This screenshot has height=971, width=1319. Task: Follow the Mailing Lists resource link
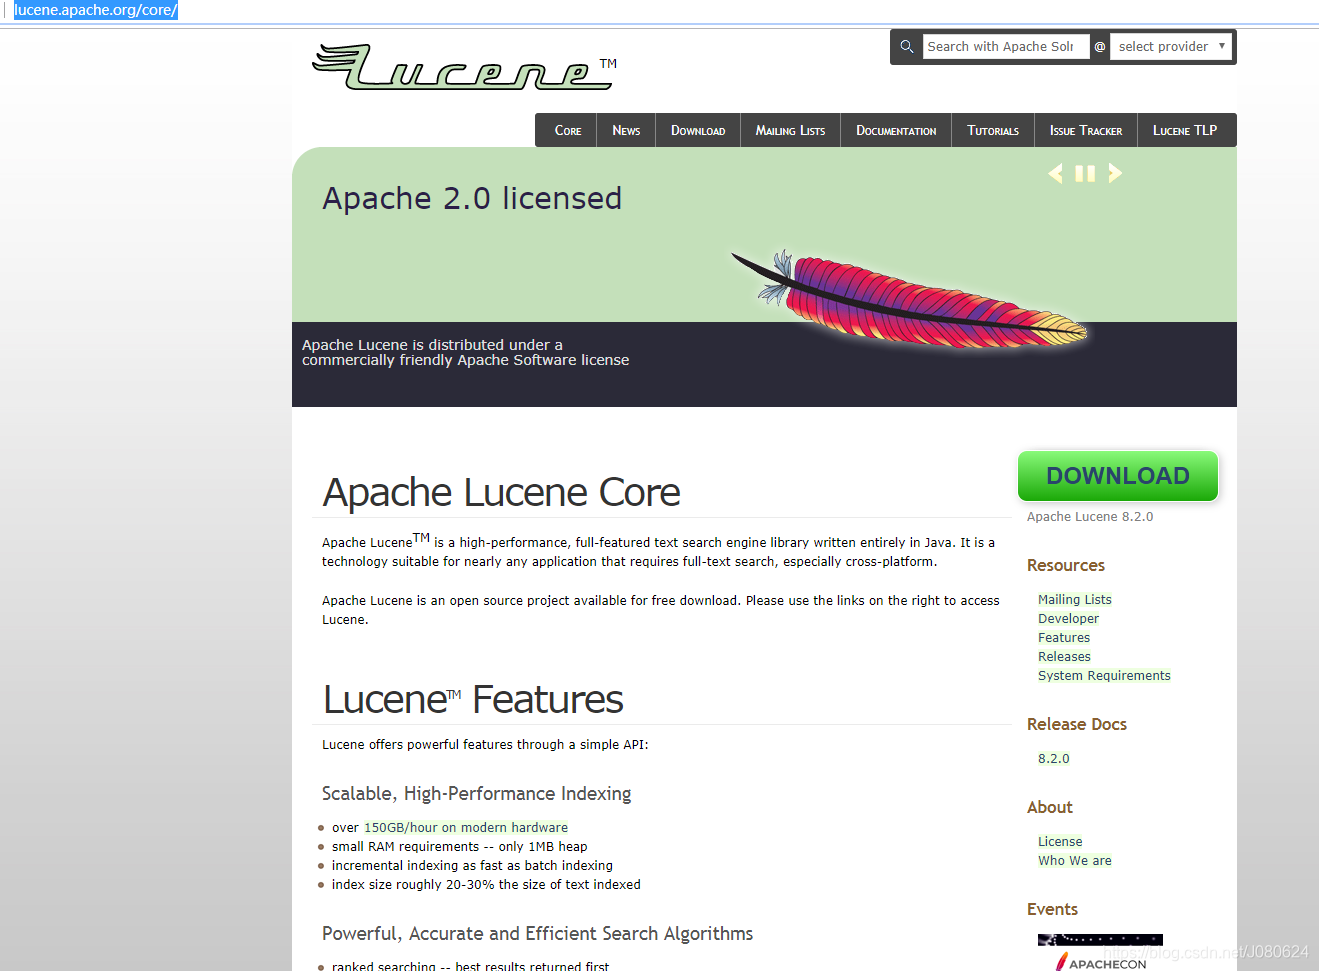[x=1075, y=599]
